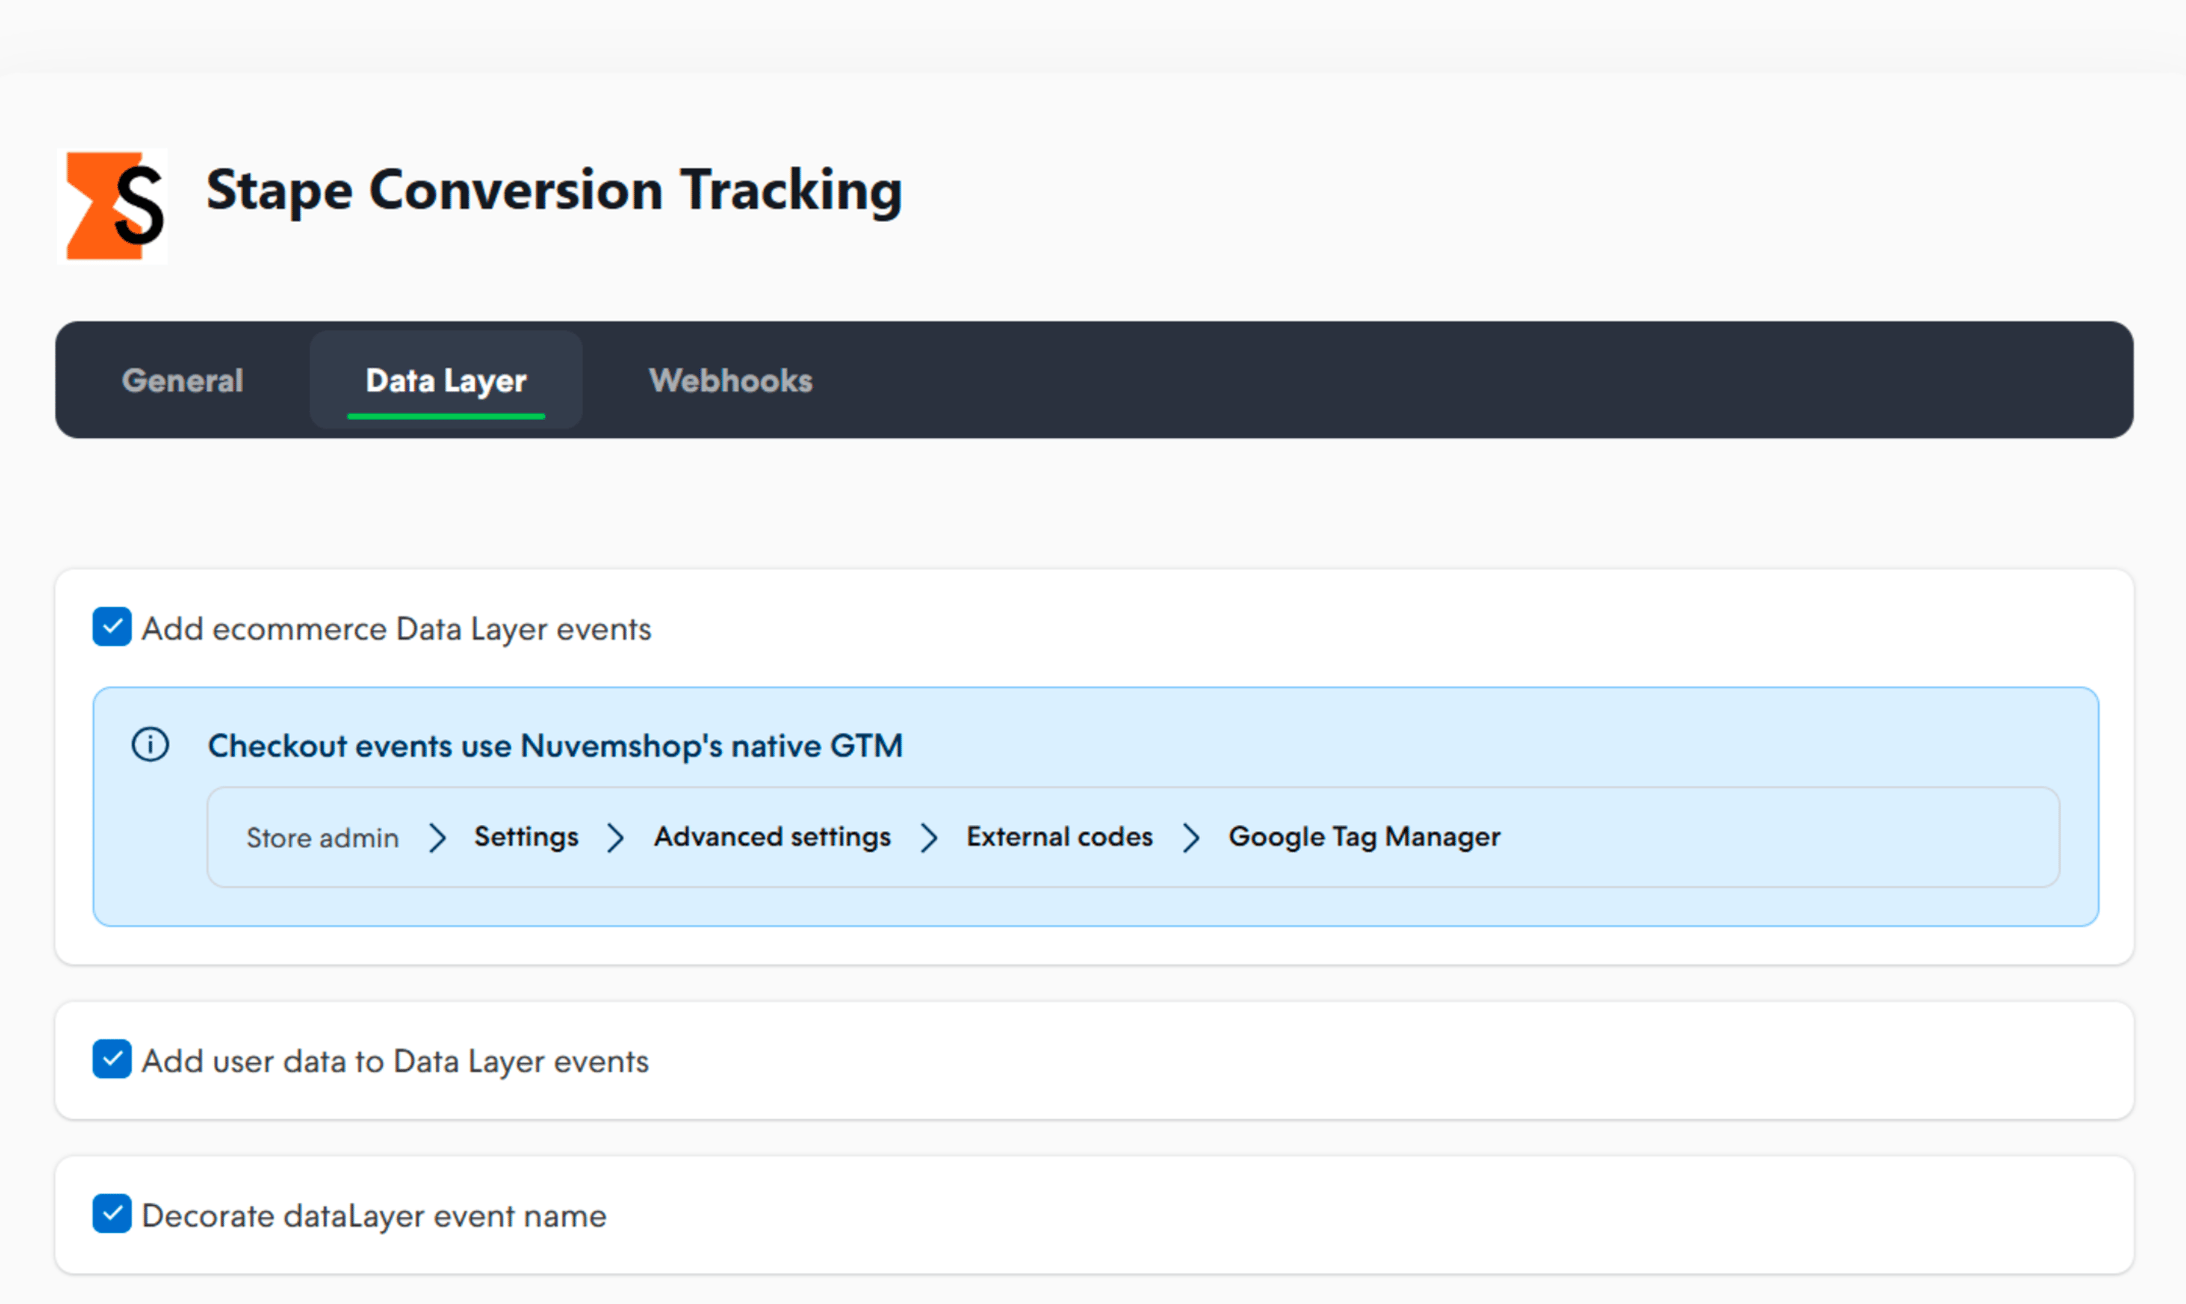Viewport: 2186px width, 1304px height.
Task: Click the chevron before Google Tag Manager
Action: (x=1191, y=838)
